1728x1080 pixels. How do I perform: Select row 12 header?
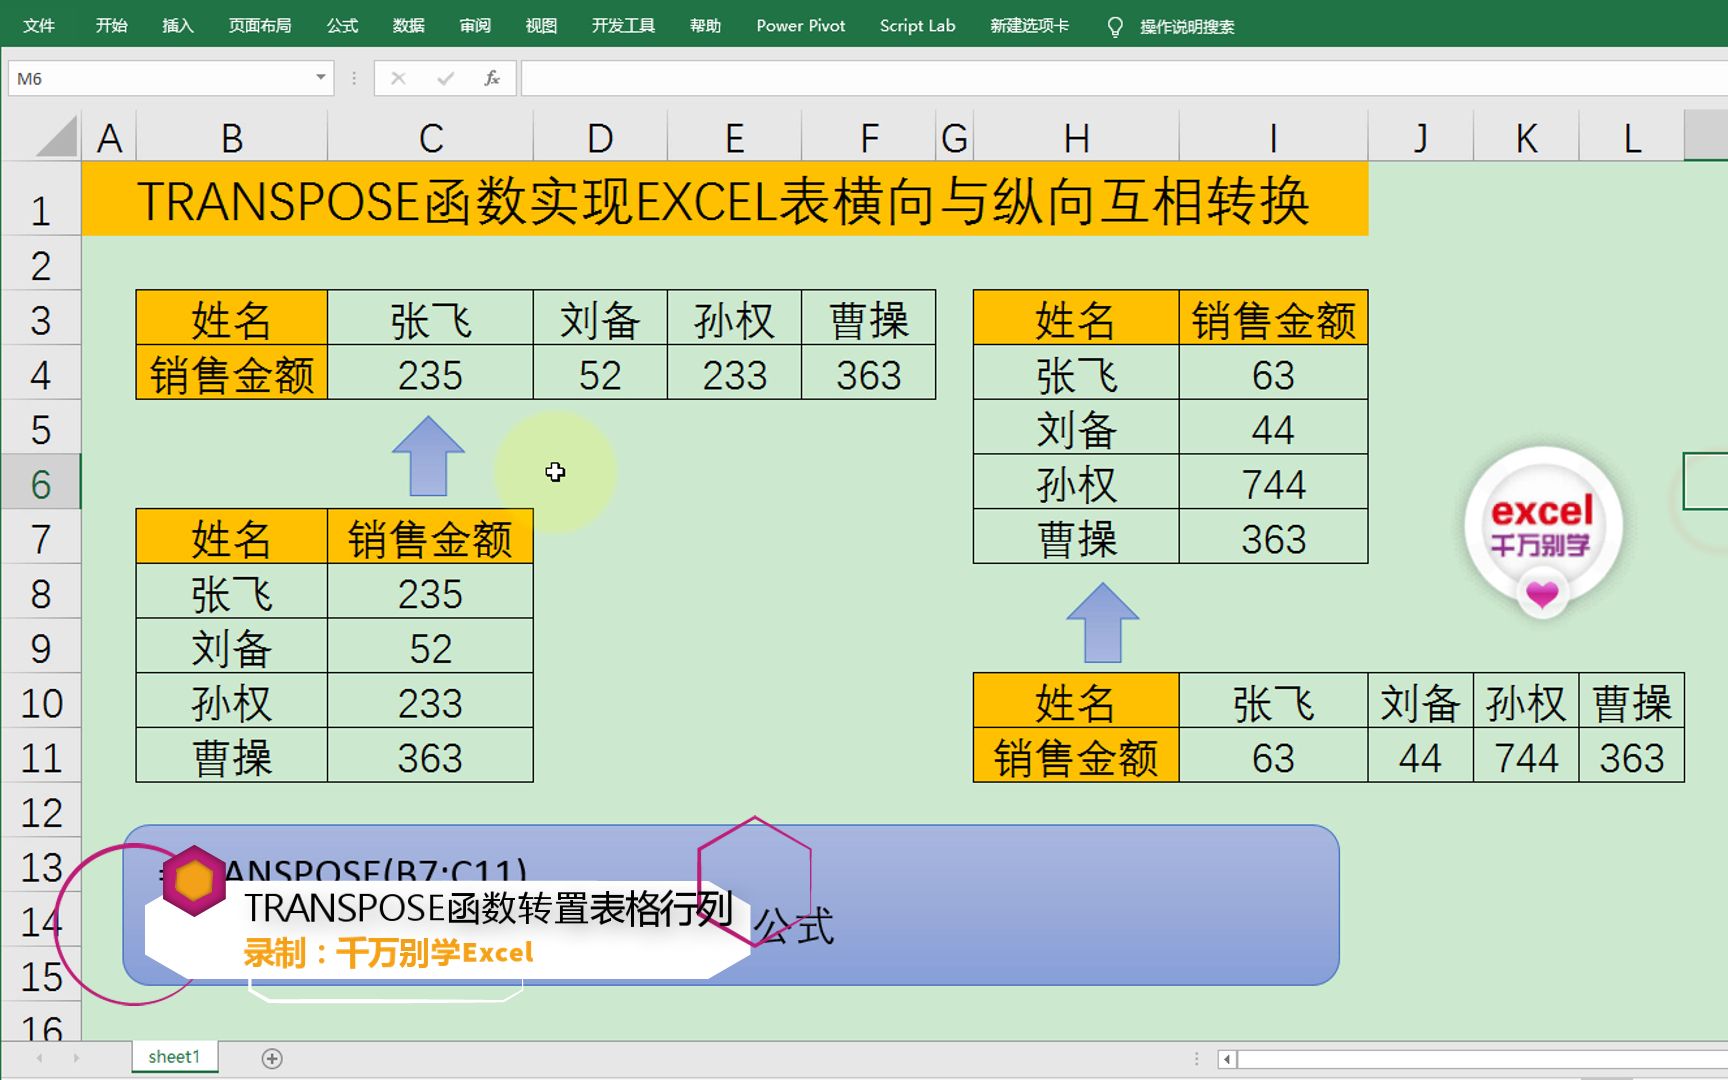(x=40, y=812)
